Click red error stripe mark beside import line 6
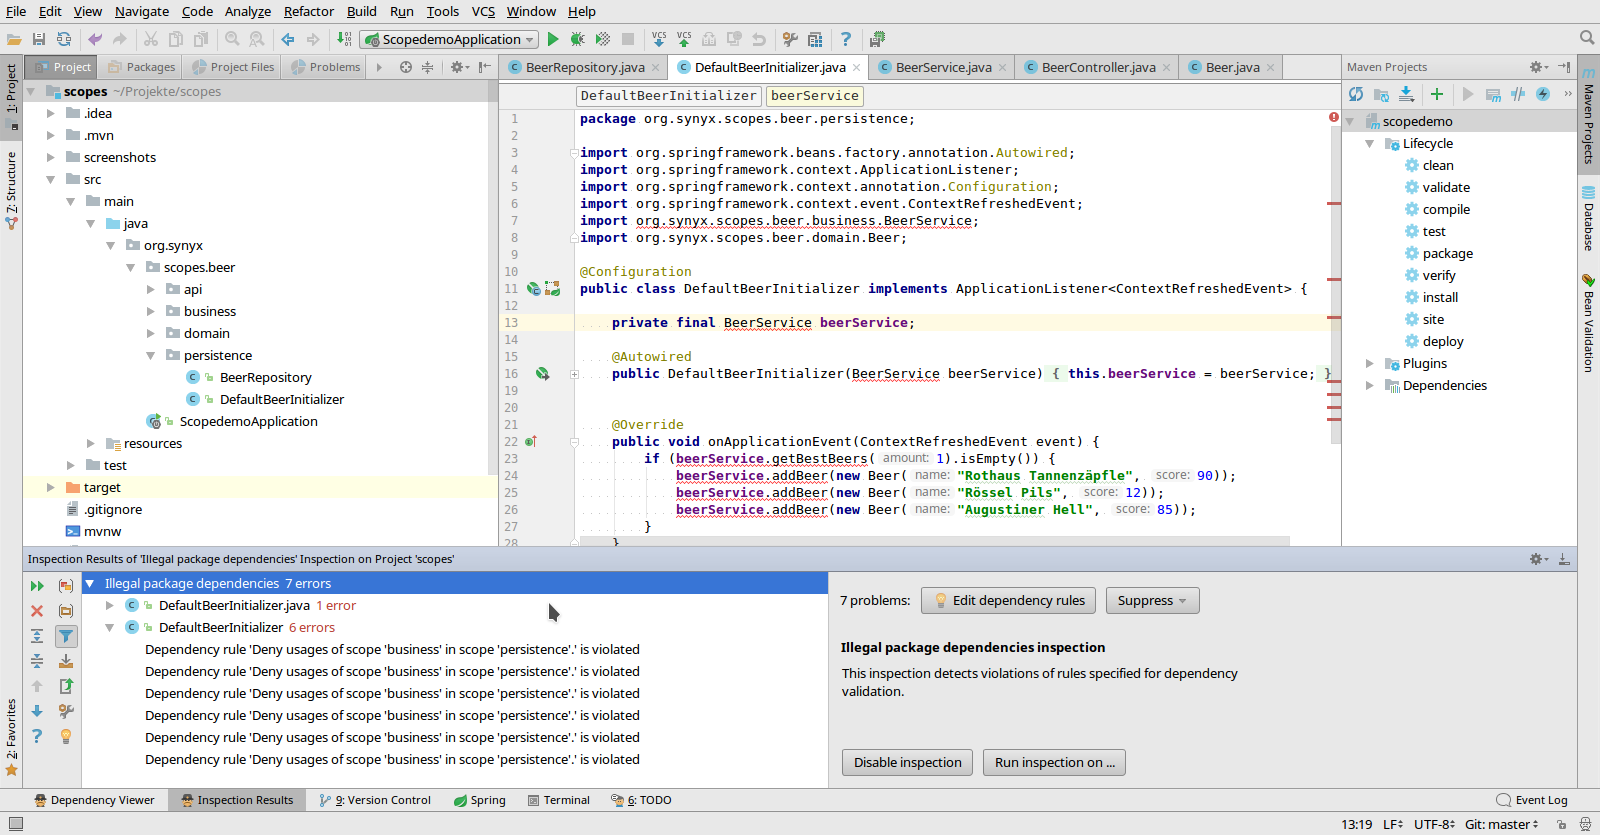 coord(1334,204)
